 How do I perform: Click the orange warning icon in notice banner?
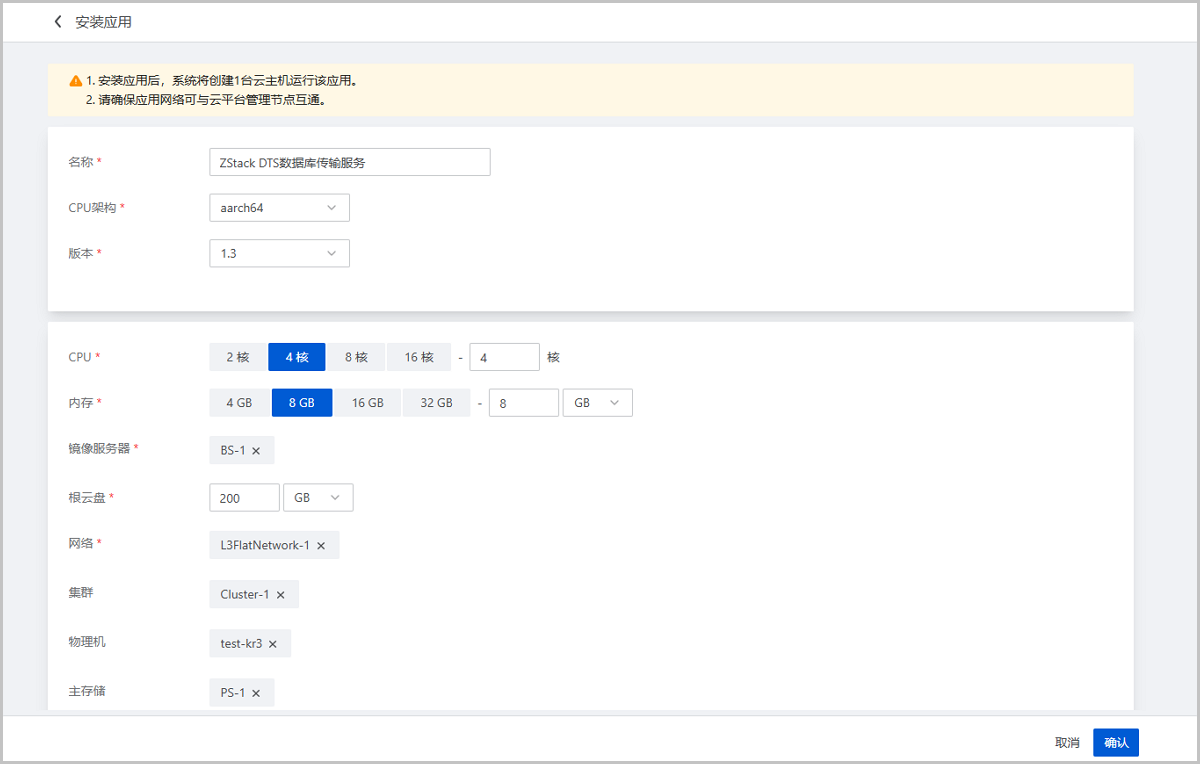point(76,81)
